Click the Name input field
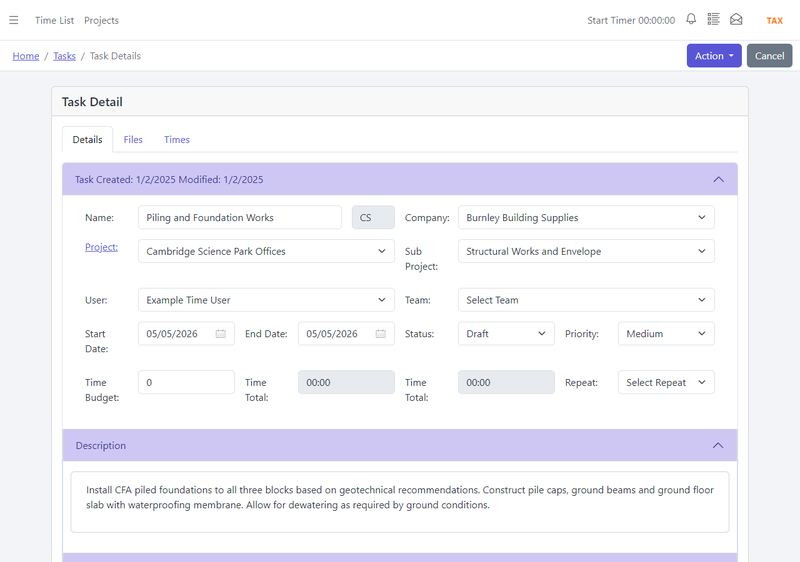 coord(240,218)
